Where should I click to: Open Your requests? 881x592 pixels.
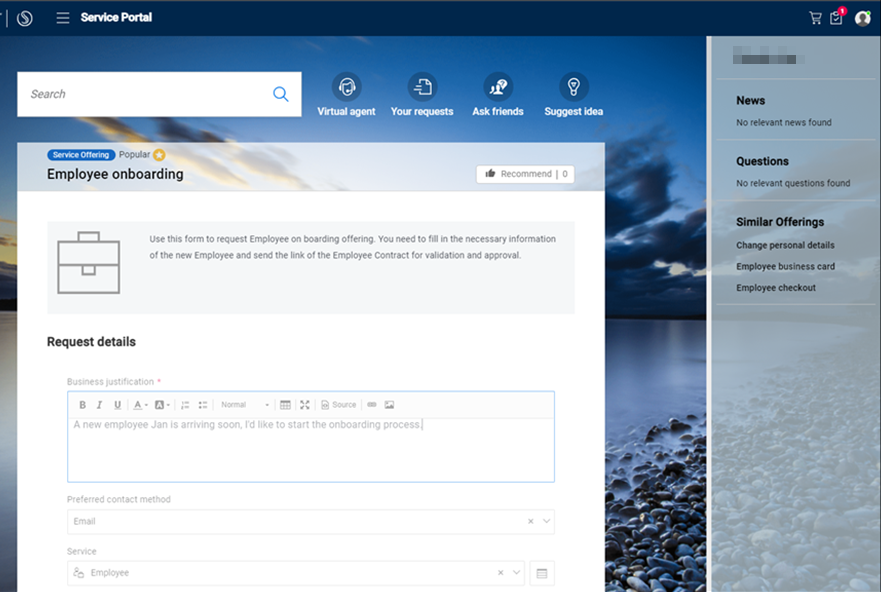click(422, 87)
